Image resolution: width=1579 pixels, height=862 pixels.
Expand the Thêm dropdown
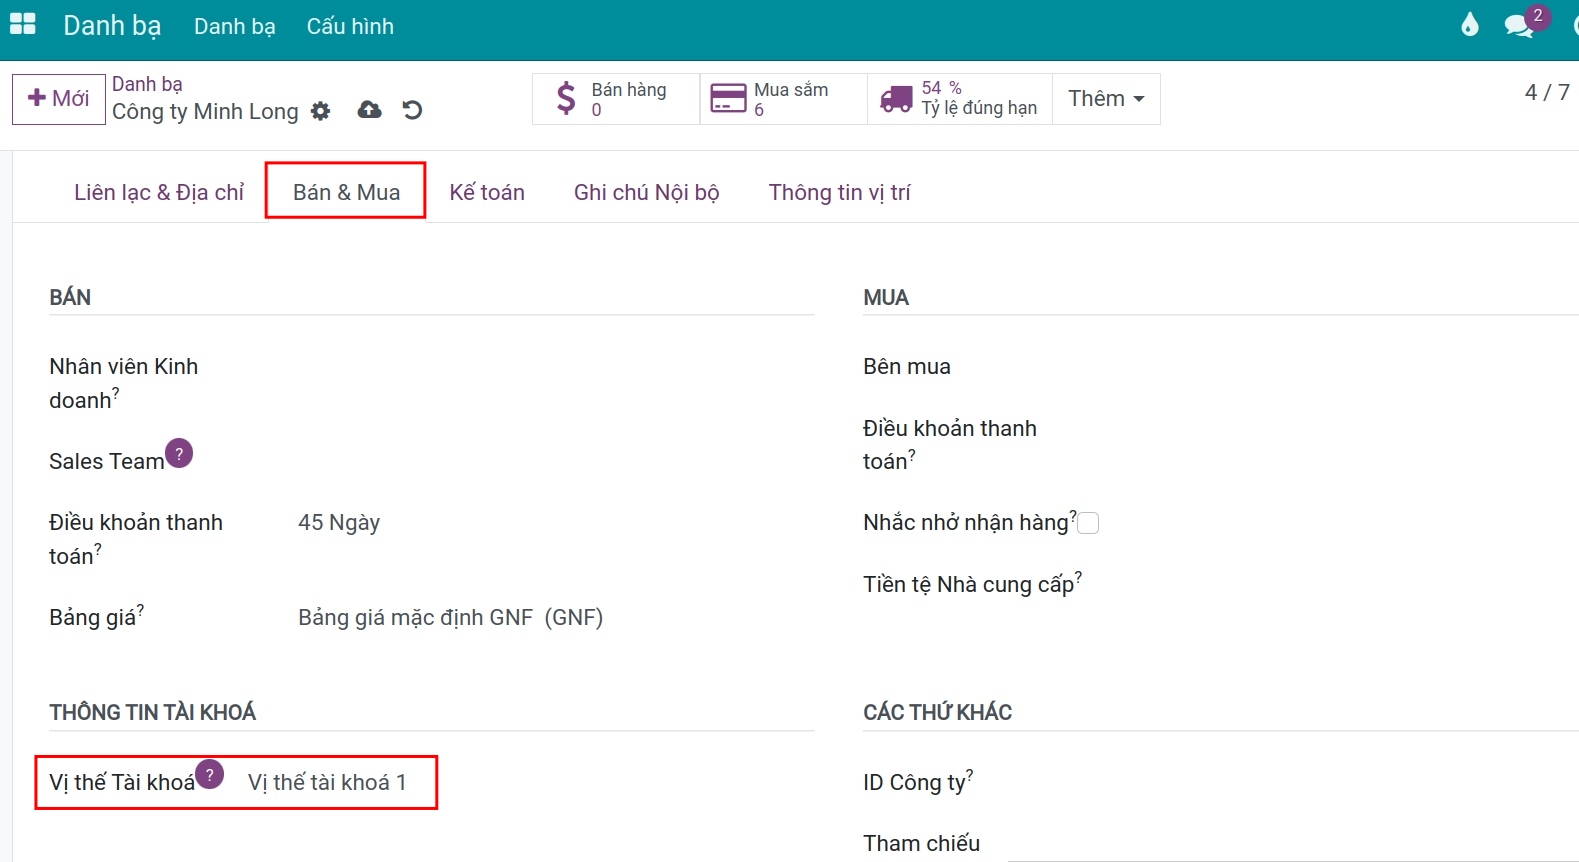pyautogui.click(x=1106, y=99)
